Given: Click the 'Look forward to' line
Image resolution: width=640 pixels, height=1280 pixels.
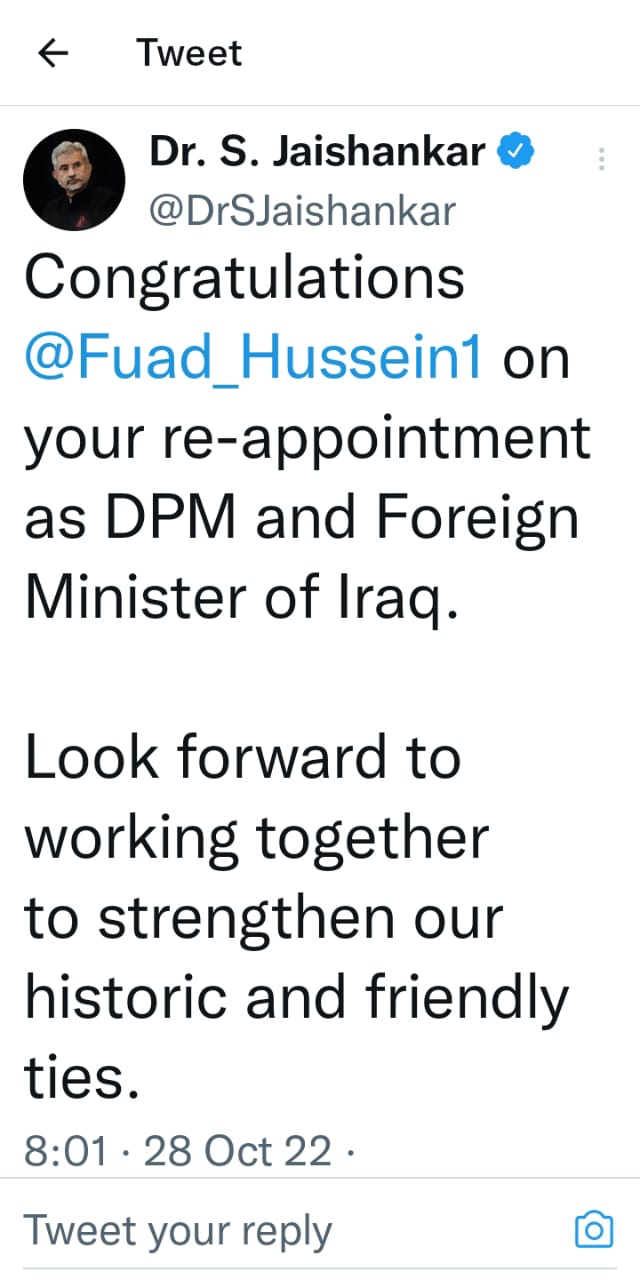Looking at the screenshot, I should [242, 757].
